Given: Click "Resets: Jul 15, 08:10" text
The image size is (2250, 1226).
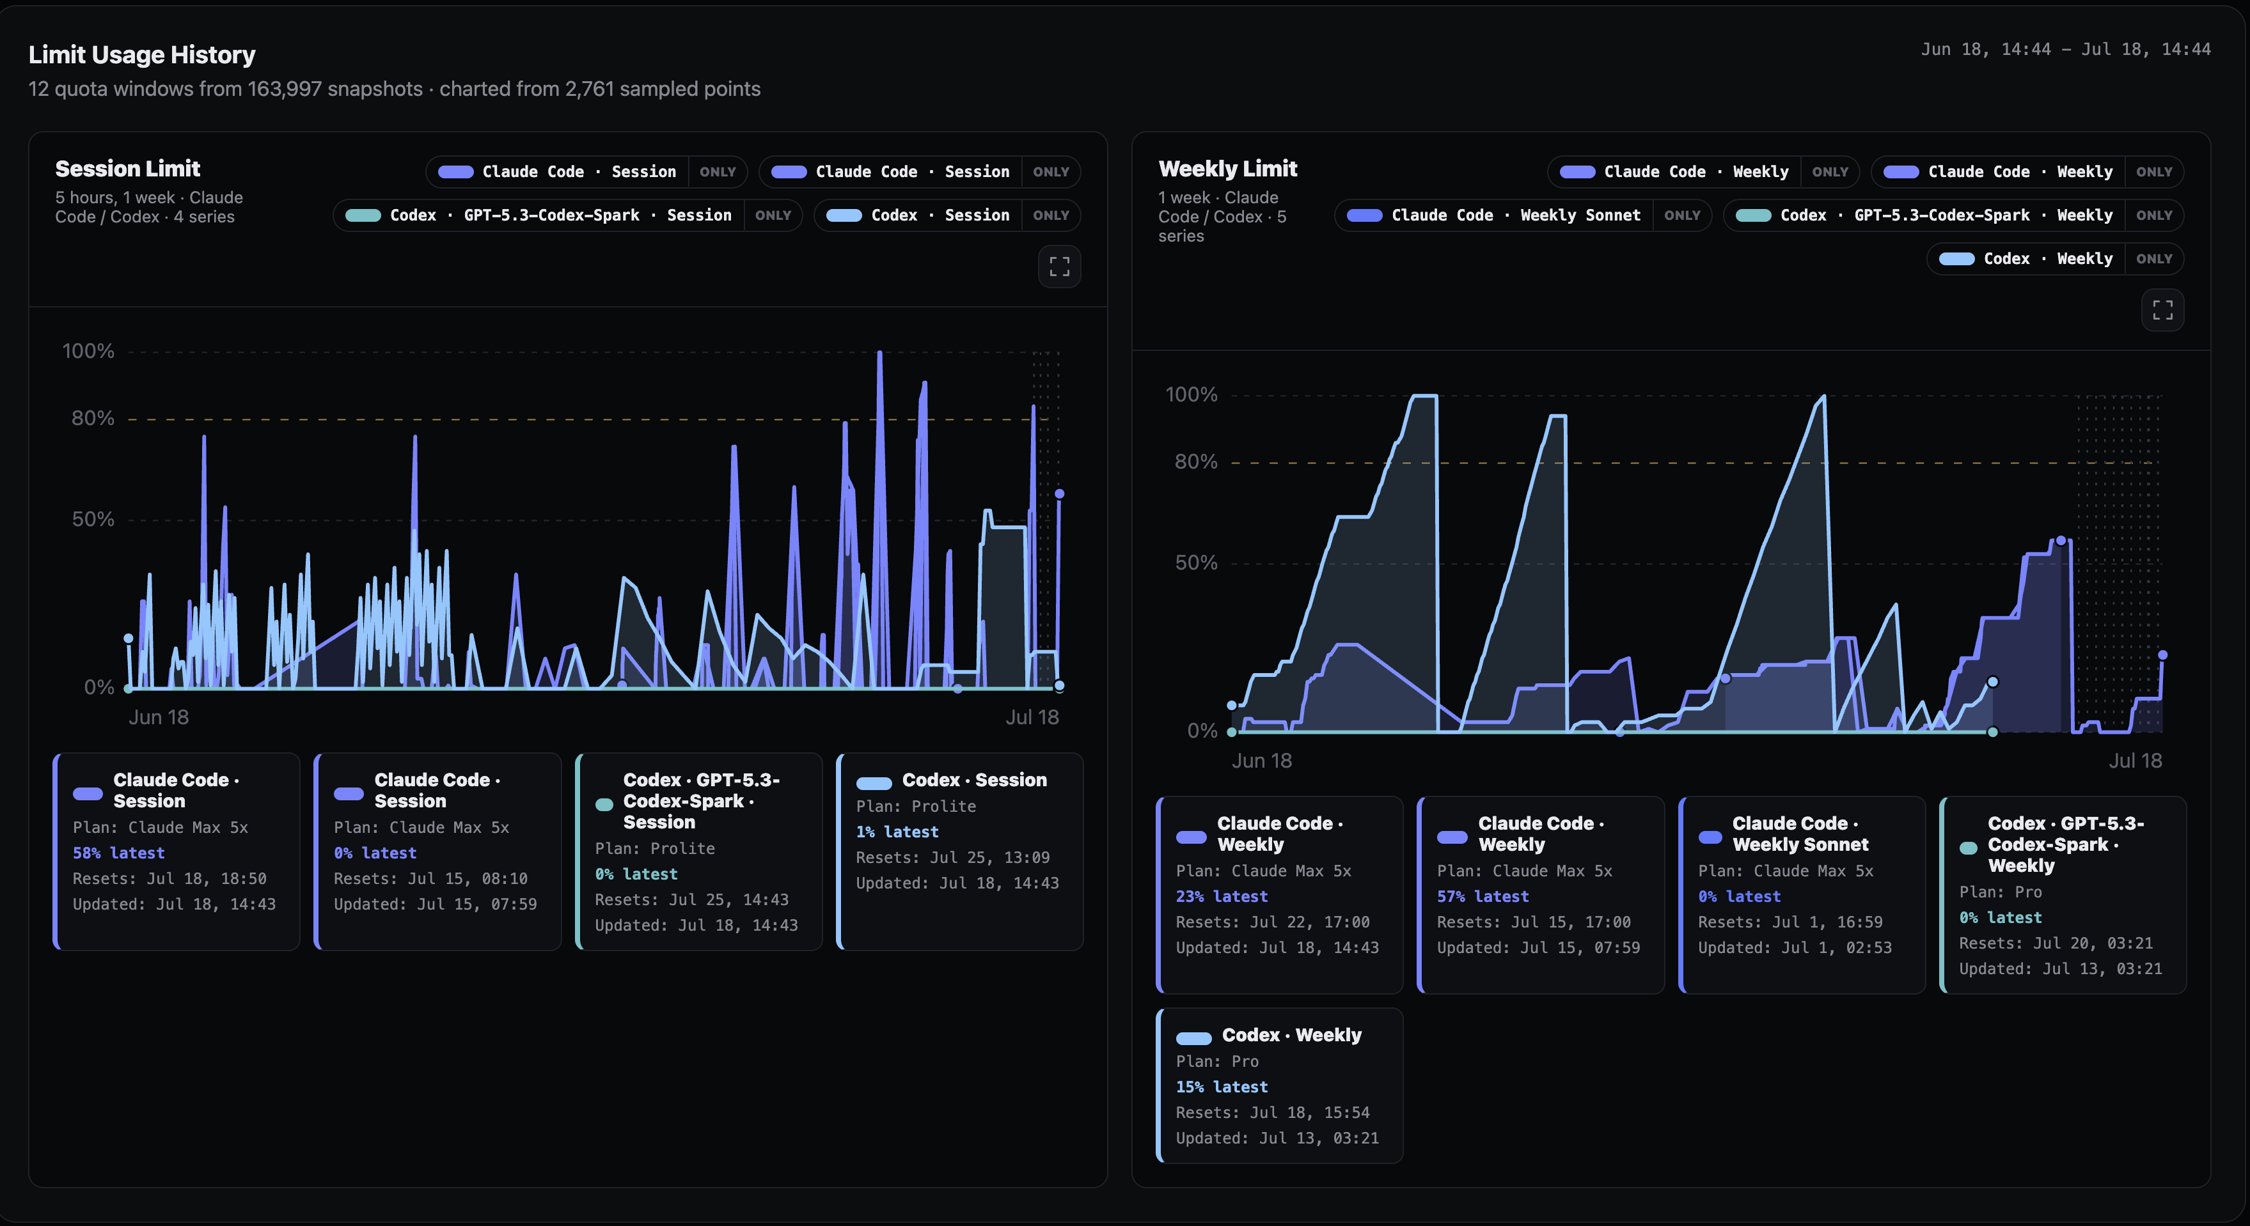Looking at the screenshot, I should 430,879.
